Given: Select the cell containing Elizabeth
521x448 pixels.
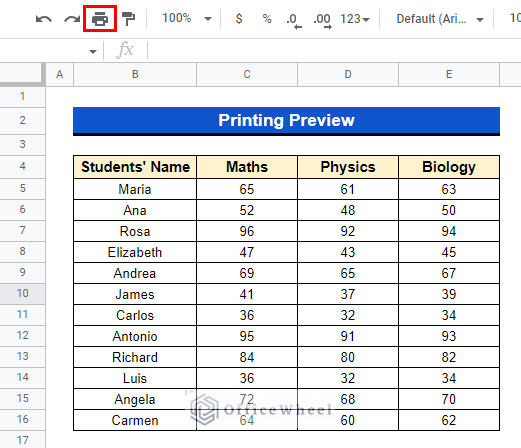Looking at the screenshot, I should click(135, 252).
